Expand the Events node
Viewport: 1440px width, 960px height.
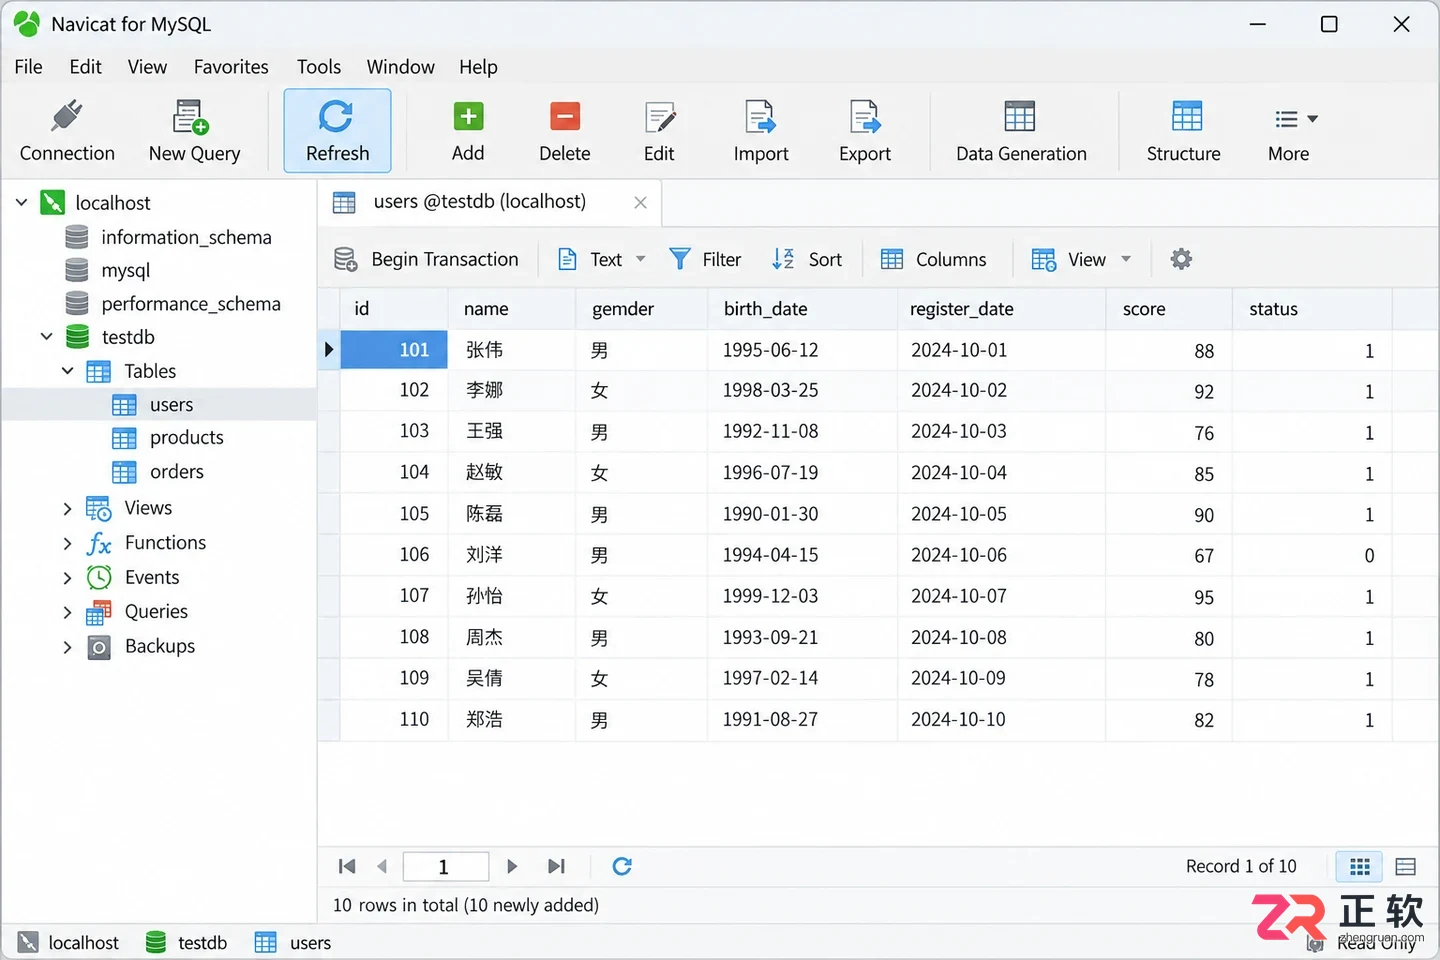point(67,578)
